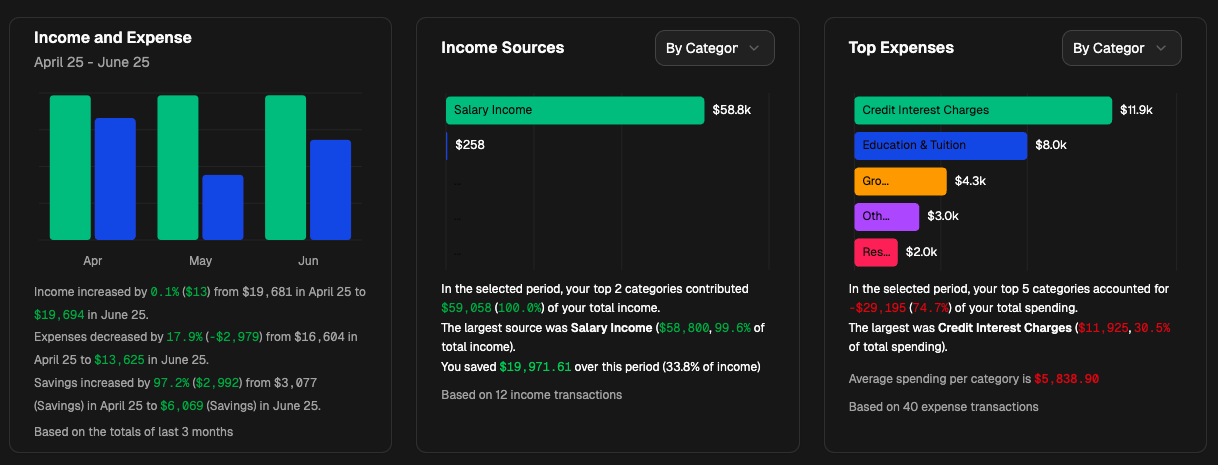Select the green May income bar
This screenshot has width=1218, height=465.
(x=178, y=167)
